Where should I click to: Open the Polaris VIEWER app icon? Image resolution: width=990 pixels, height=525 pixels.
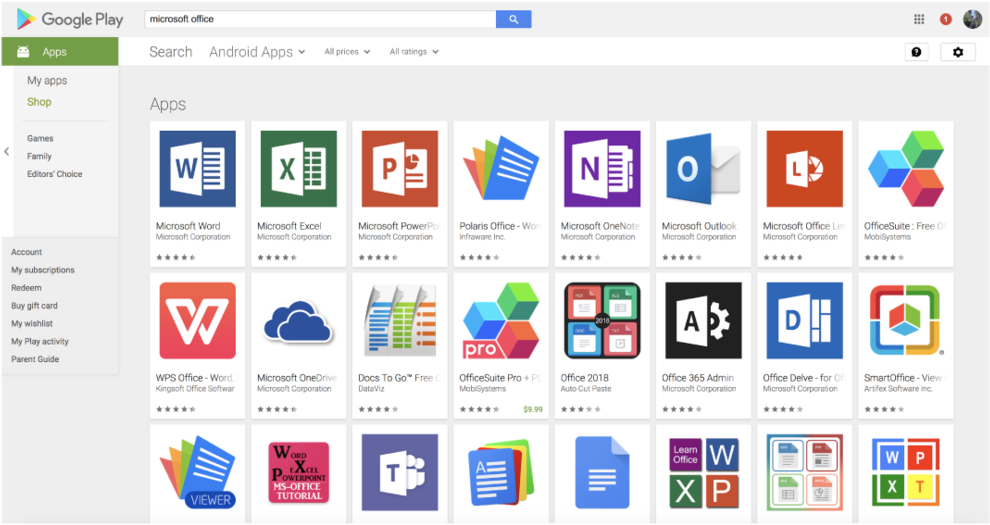pyautogui.click(x=198, y=472)
